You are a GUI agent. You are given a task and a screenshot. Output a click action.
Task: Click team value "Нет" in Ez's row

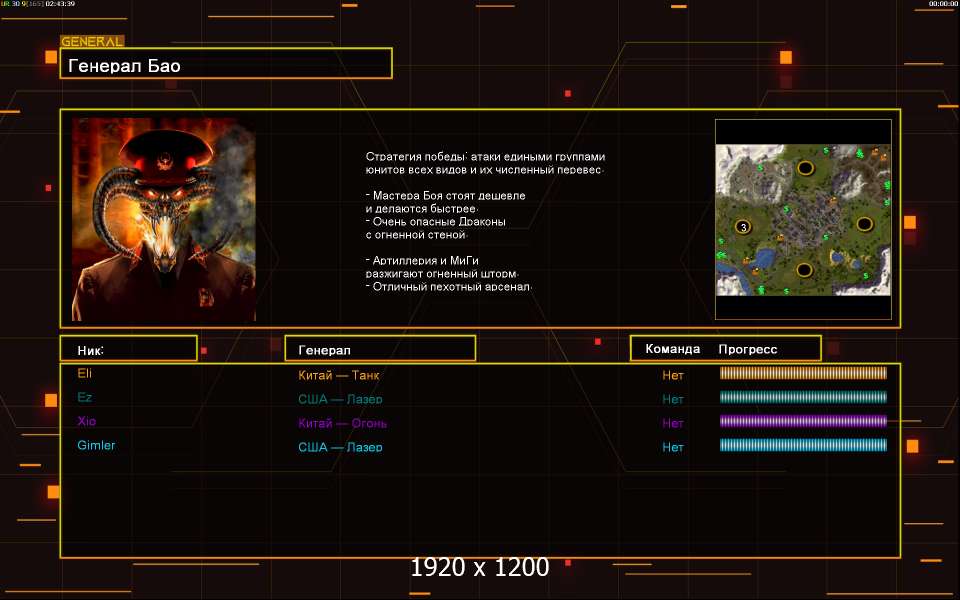pyautogui.click(x=672, y=399)
